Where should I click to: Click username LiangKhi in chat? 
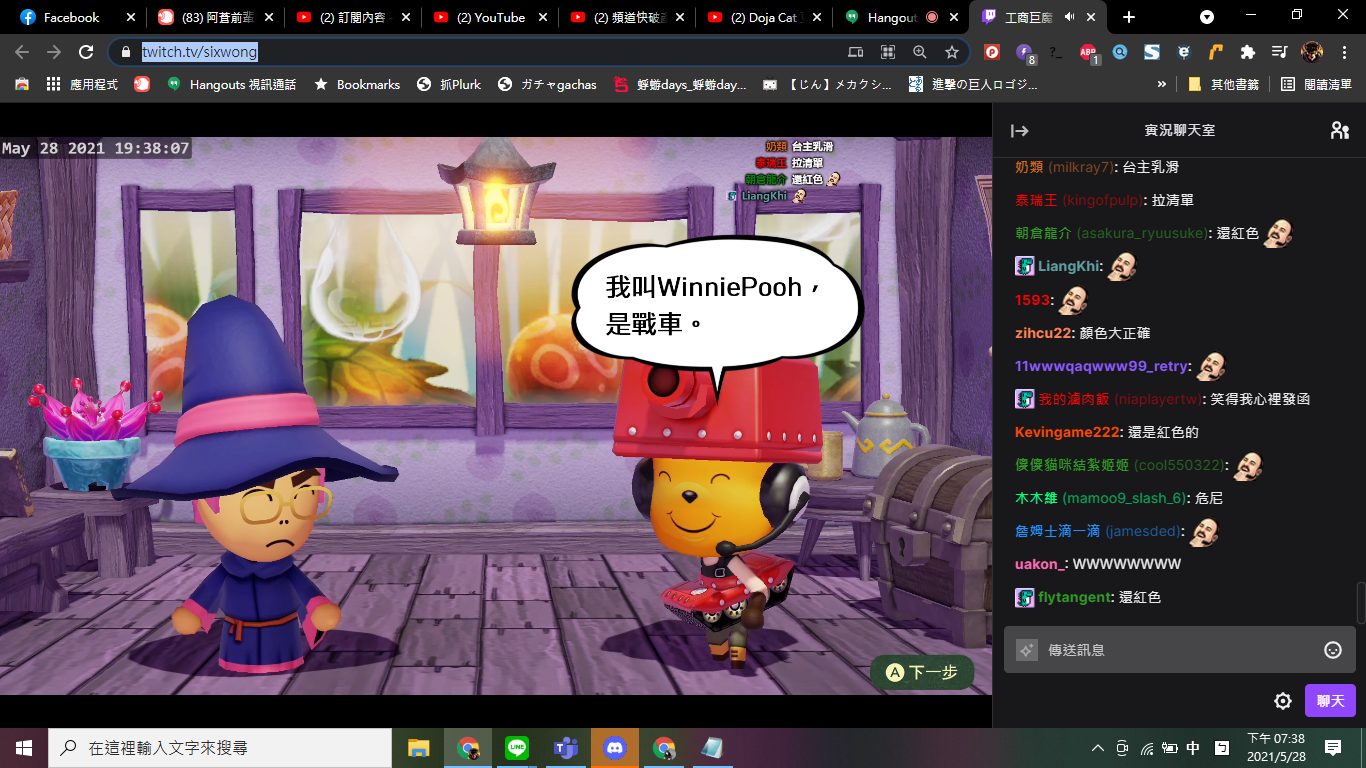(1068, 266)
